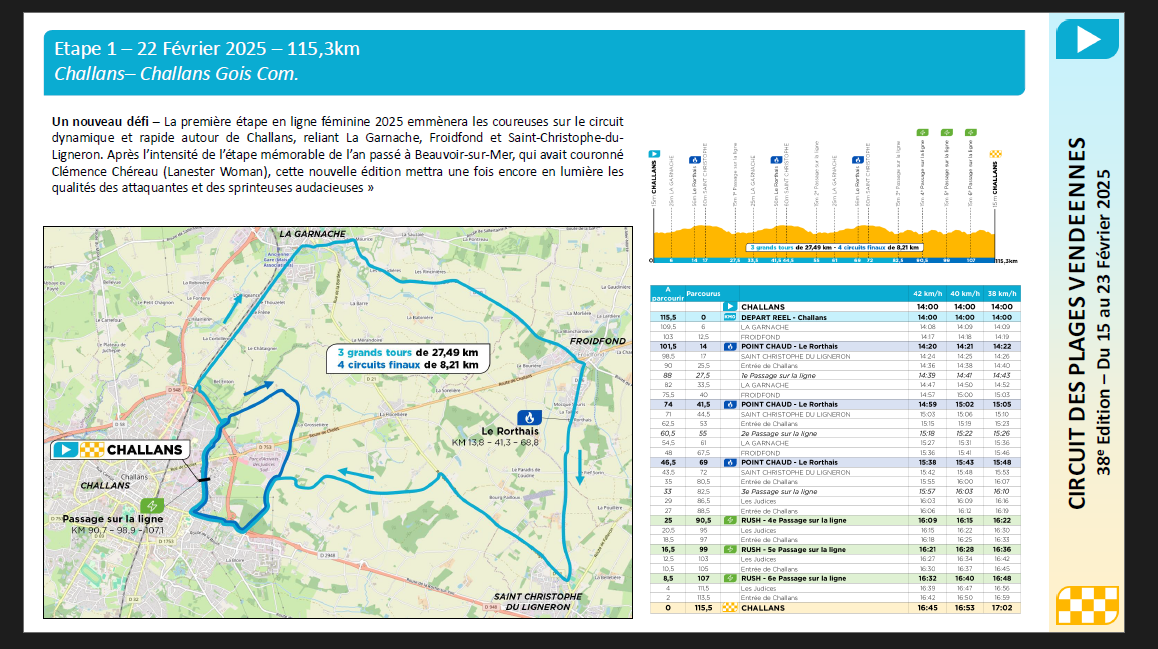
Task: Click the grands tours and circuits finaux caption on the elevation profile
Action: coord(835,247)
